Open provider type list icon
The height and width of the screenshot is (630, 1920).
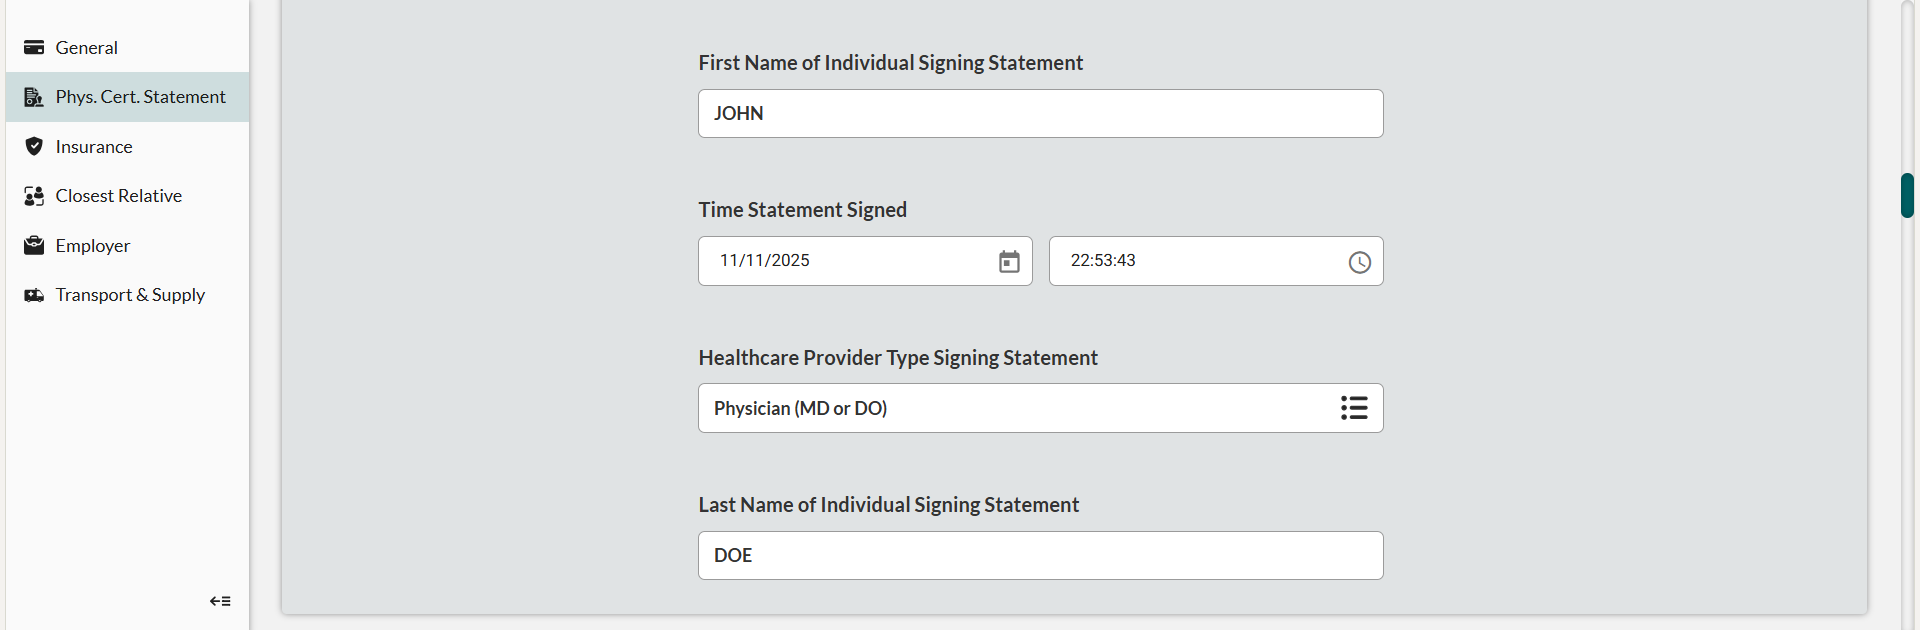pyautogui.click(x=1354, y=408)
